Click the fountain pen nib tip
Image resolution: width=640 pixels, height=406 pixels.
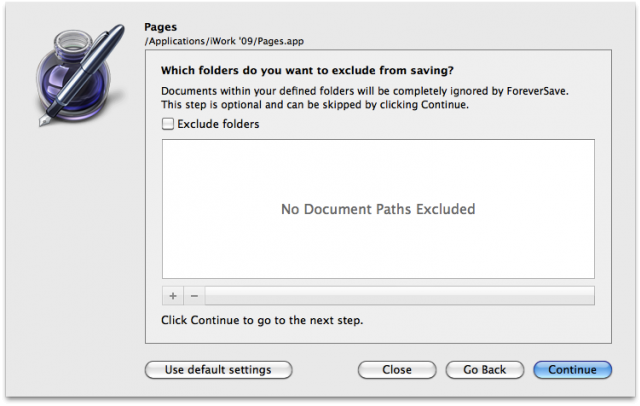43,122
